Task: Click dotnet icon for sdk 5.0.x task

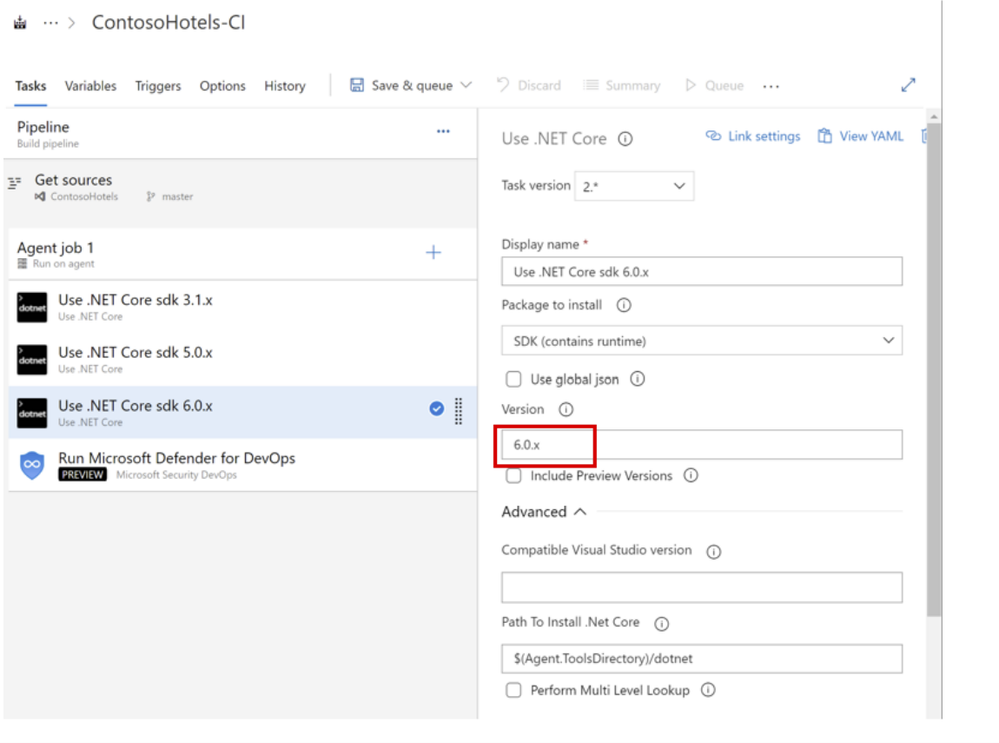Action: [x=32, y=360]
